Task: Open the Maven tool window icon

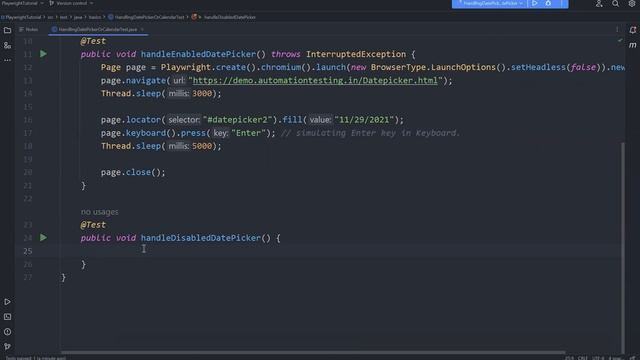Action: (632, 45)
